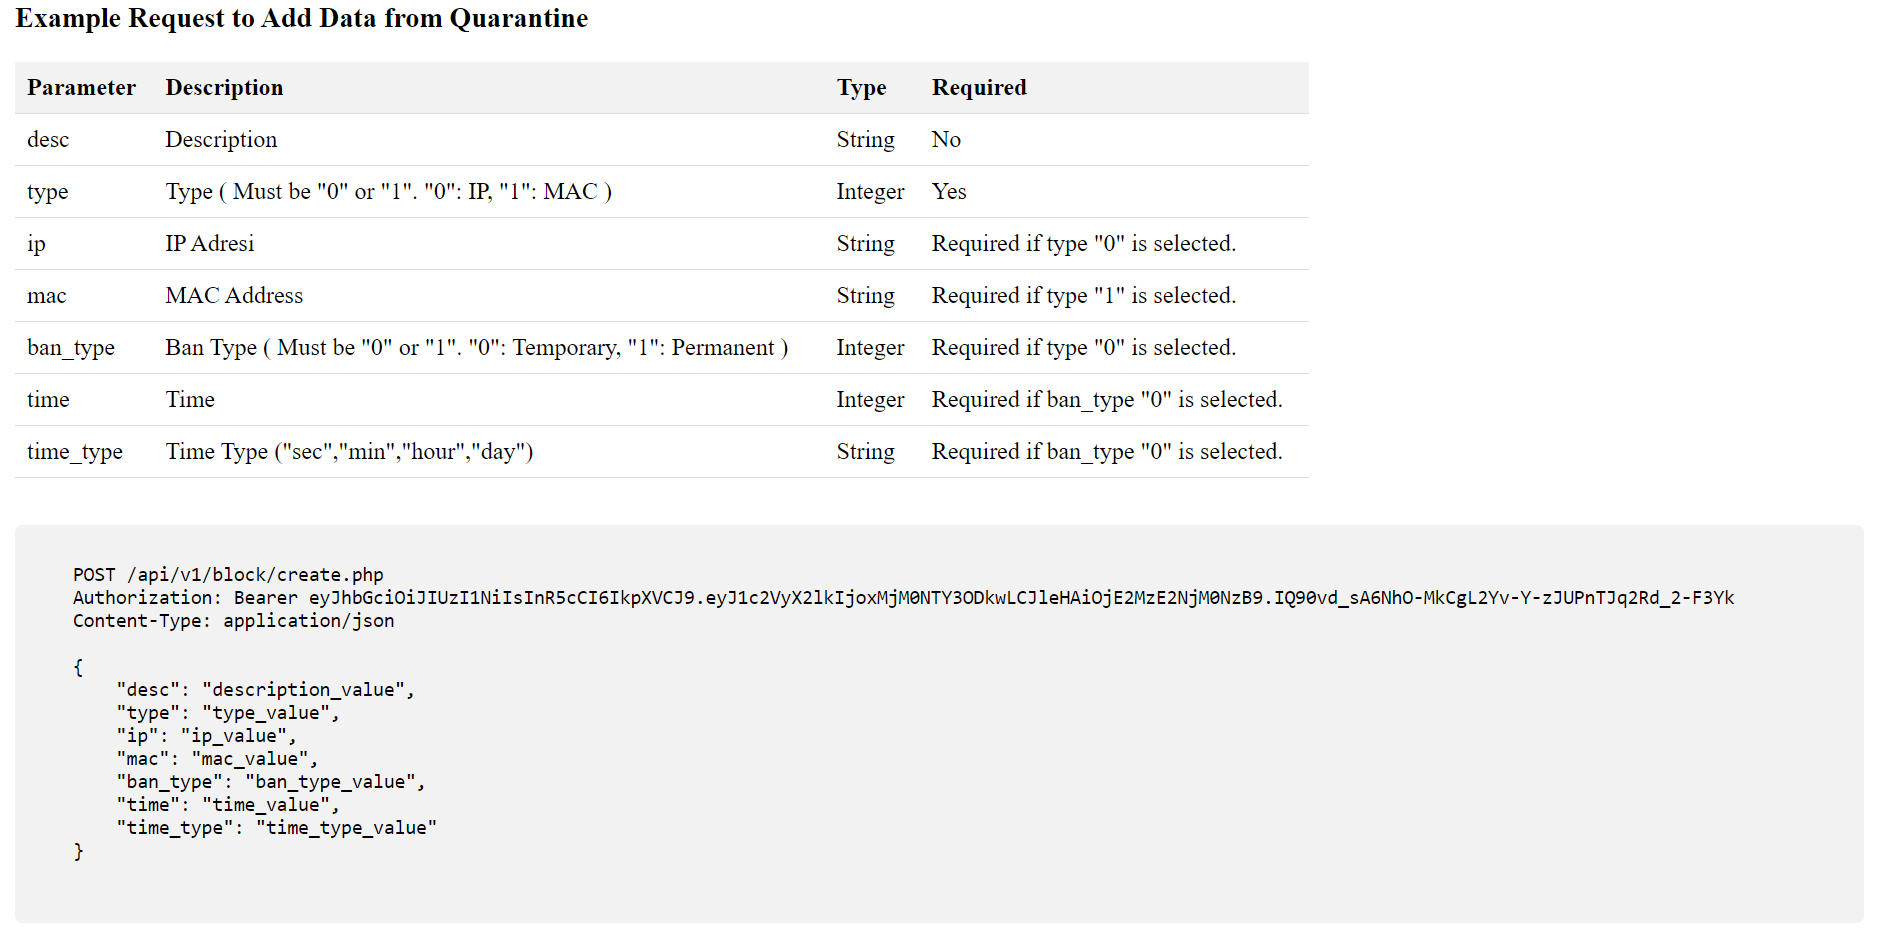Click the Time Type sec/min/hour/day description

[x=349, y=452]
